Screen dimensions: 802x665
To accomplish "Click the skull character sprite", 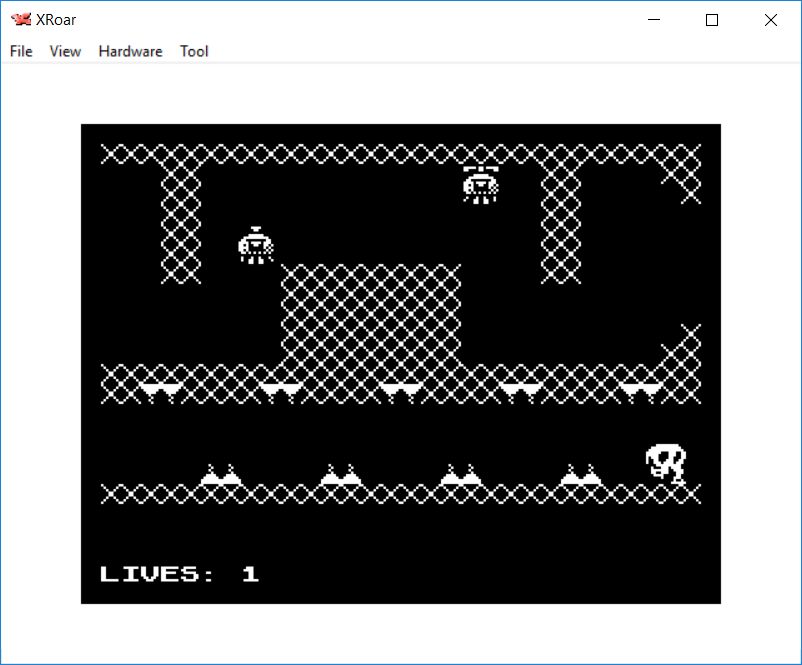I will (666, 463).
